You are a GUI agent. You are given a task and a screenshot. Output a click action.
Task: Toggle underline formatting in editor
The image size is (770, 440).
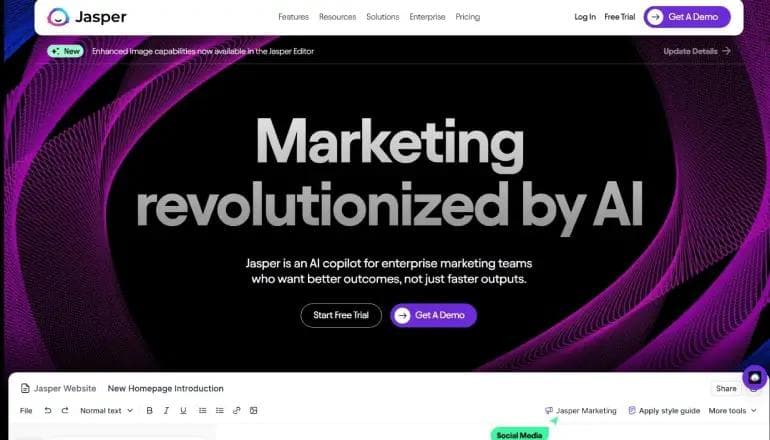(x=183, y=411)
